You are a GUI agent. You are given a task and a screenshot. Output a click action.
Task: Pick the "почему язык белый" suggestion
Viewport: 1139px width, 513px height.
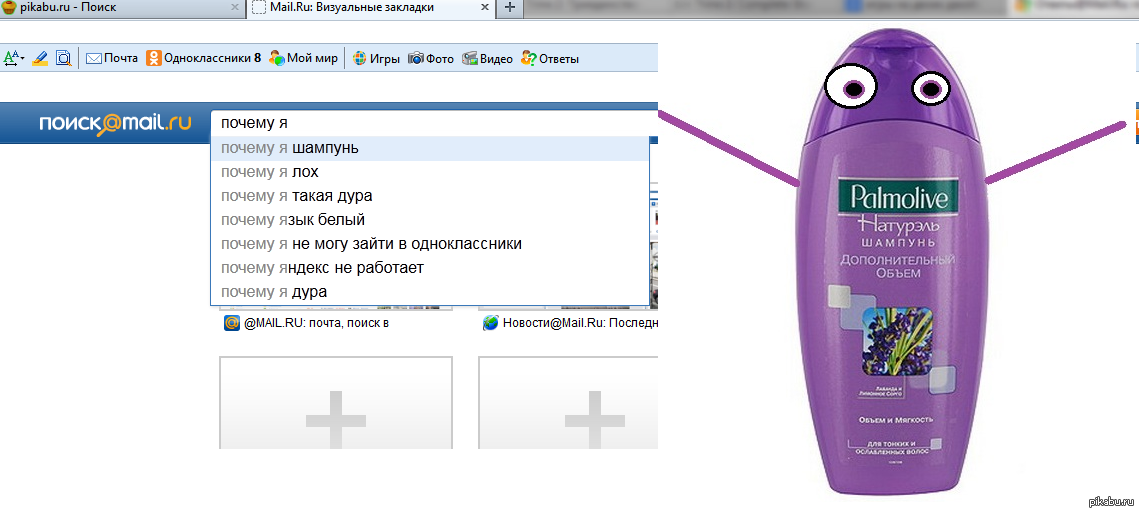(x=293, y=220)
